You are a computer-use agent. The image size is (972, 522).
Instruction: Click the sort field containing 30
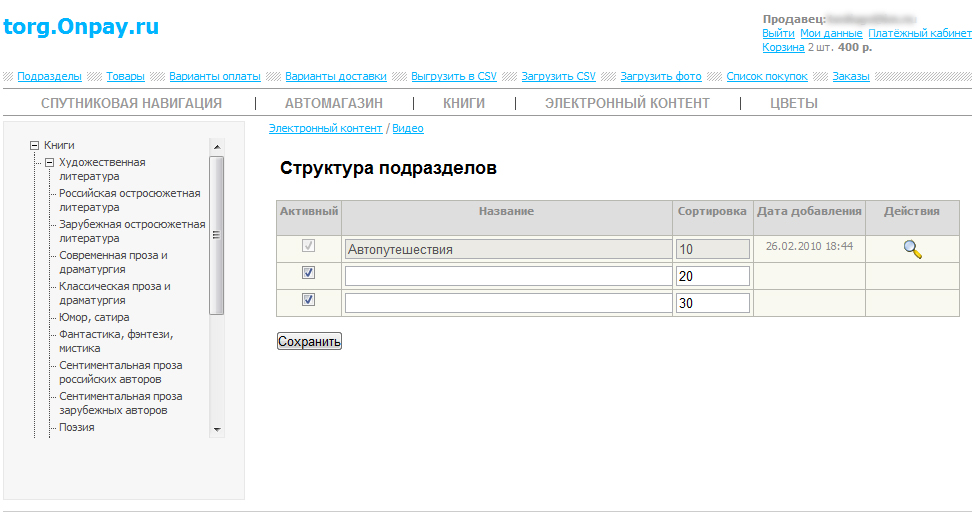[712, 303]
